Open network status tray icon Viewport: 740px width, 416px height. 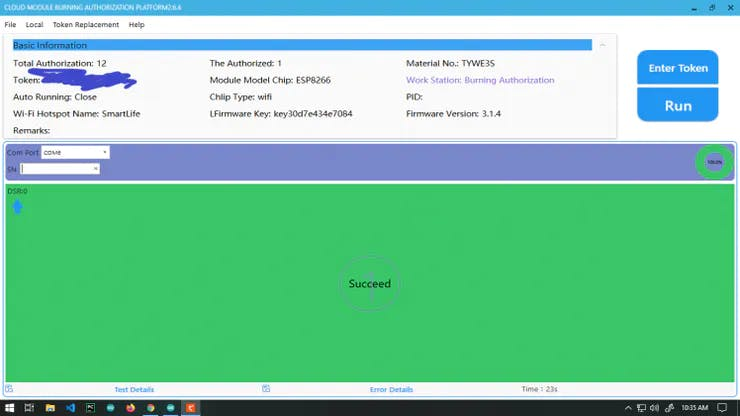(641, 408)
